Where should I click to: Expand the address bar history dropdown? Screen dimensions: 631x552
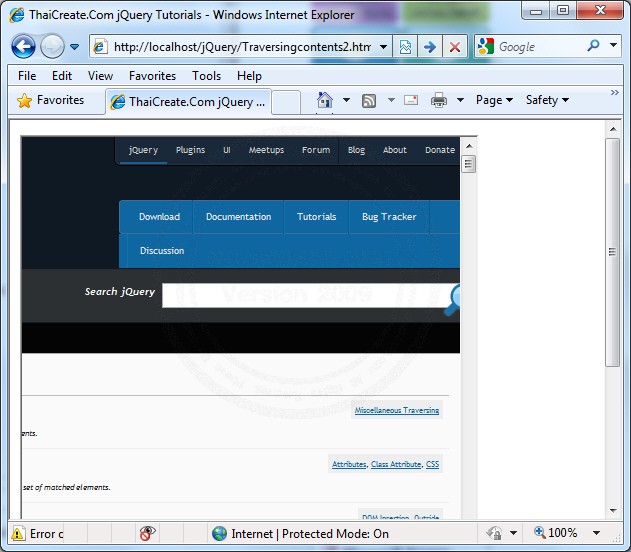pyautogui.click(x=384, y=47)
